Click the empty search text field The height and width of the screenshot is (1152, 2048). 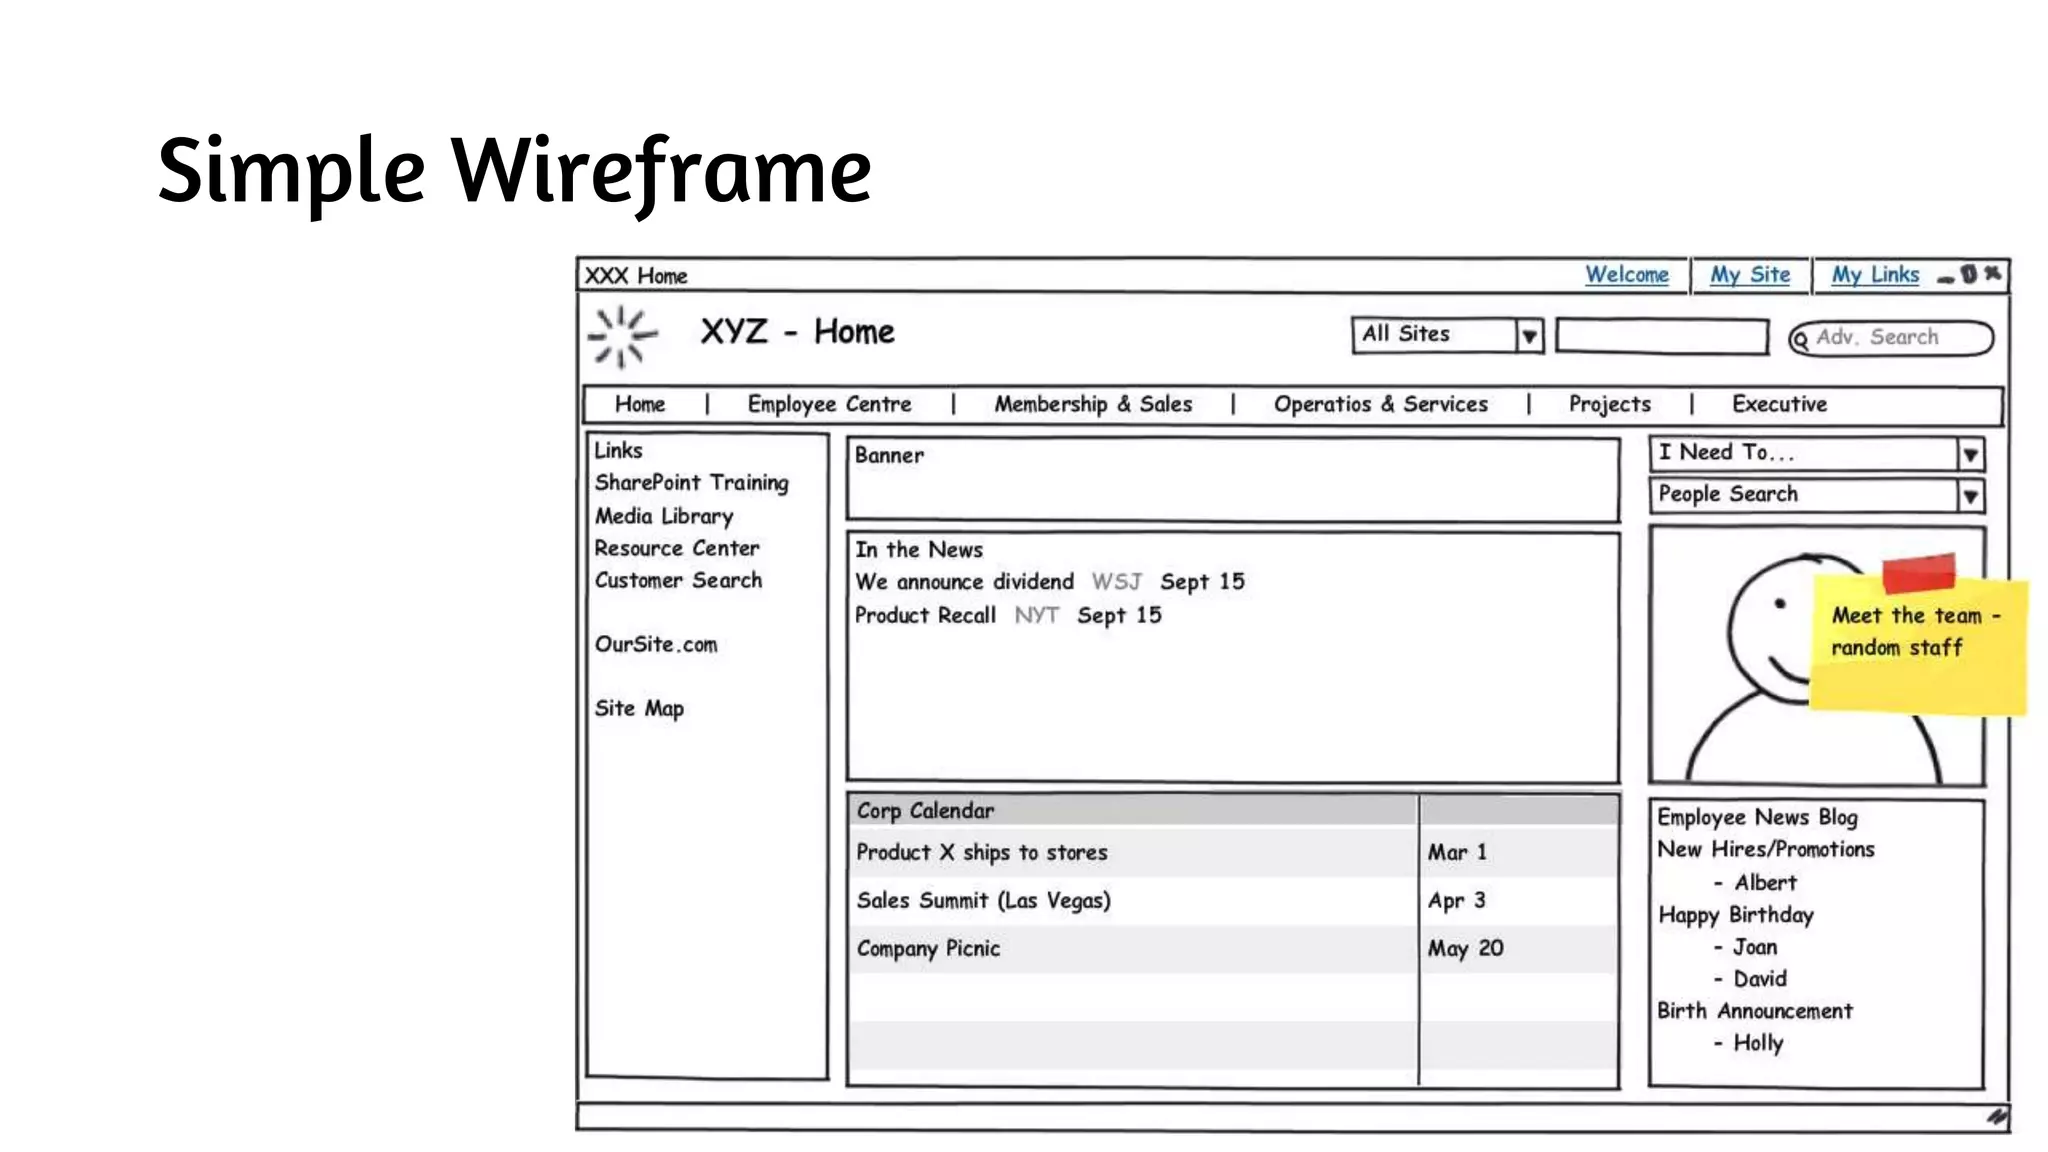[x=1662, y=337]
